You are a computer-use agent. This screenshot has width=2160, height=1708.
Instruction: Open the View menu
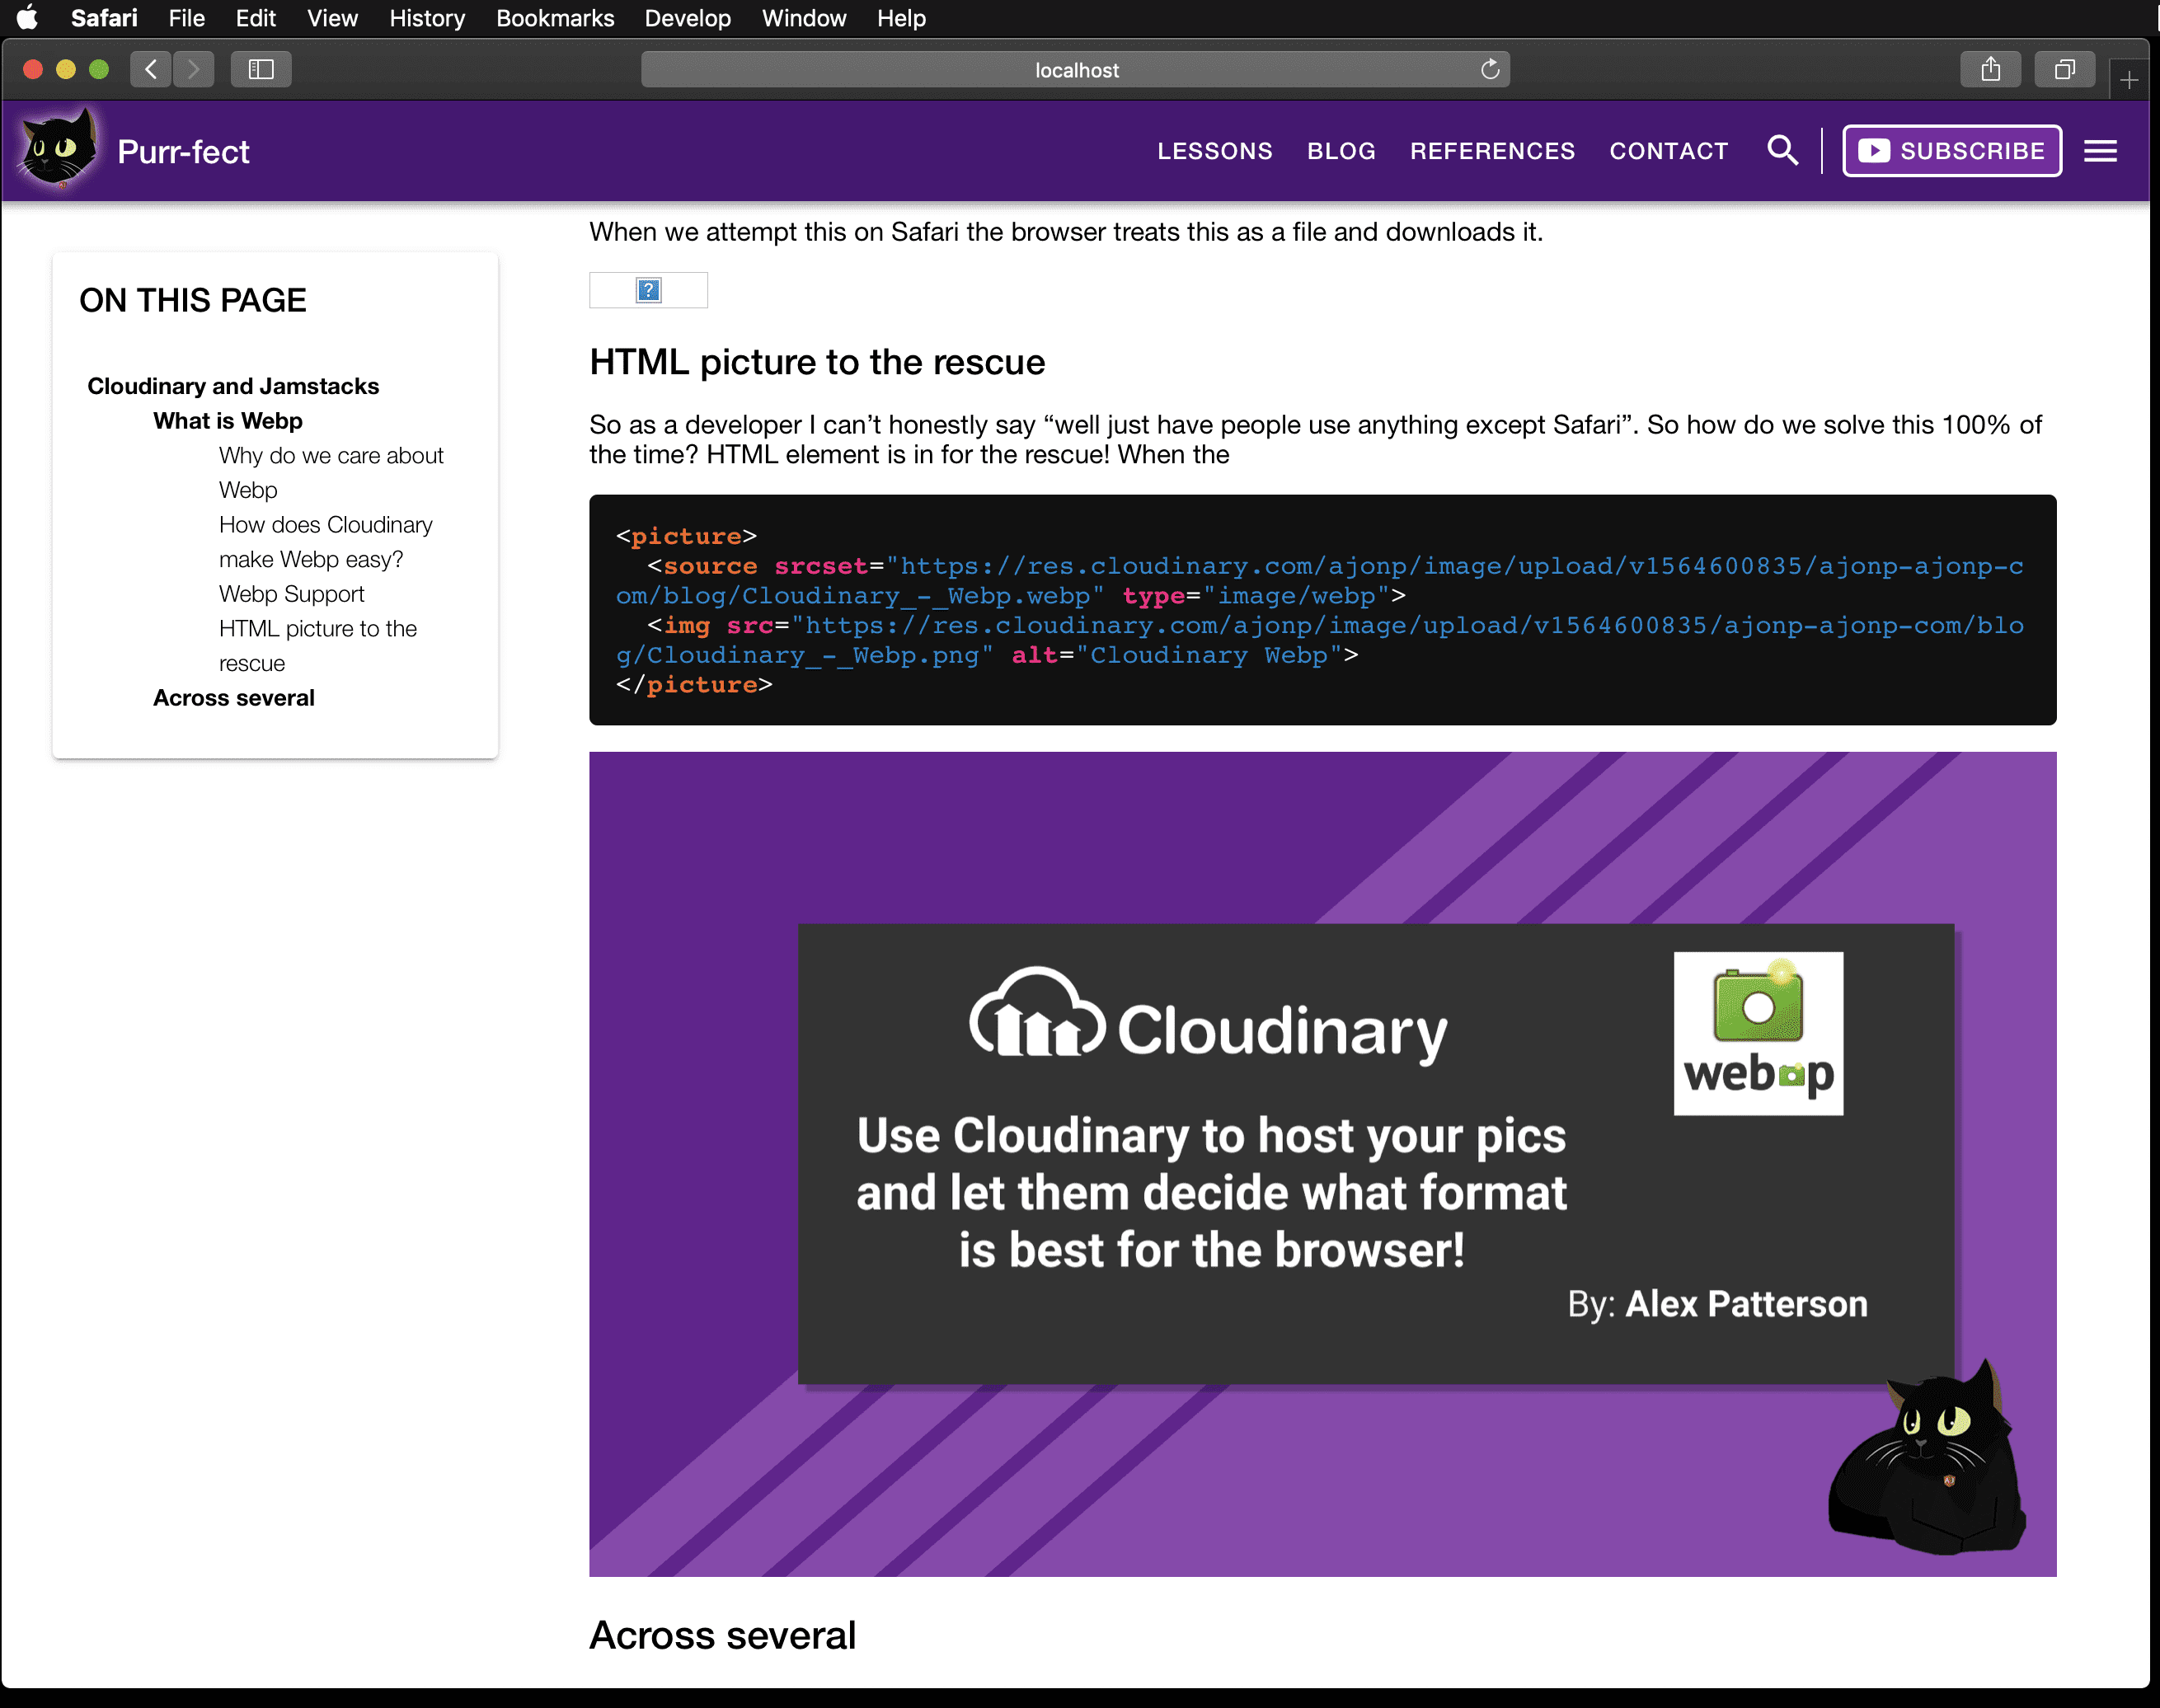(x=332, y=18)
